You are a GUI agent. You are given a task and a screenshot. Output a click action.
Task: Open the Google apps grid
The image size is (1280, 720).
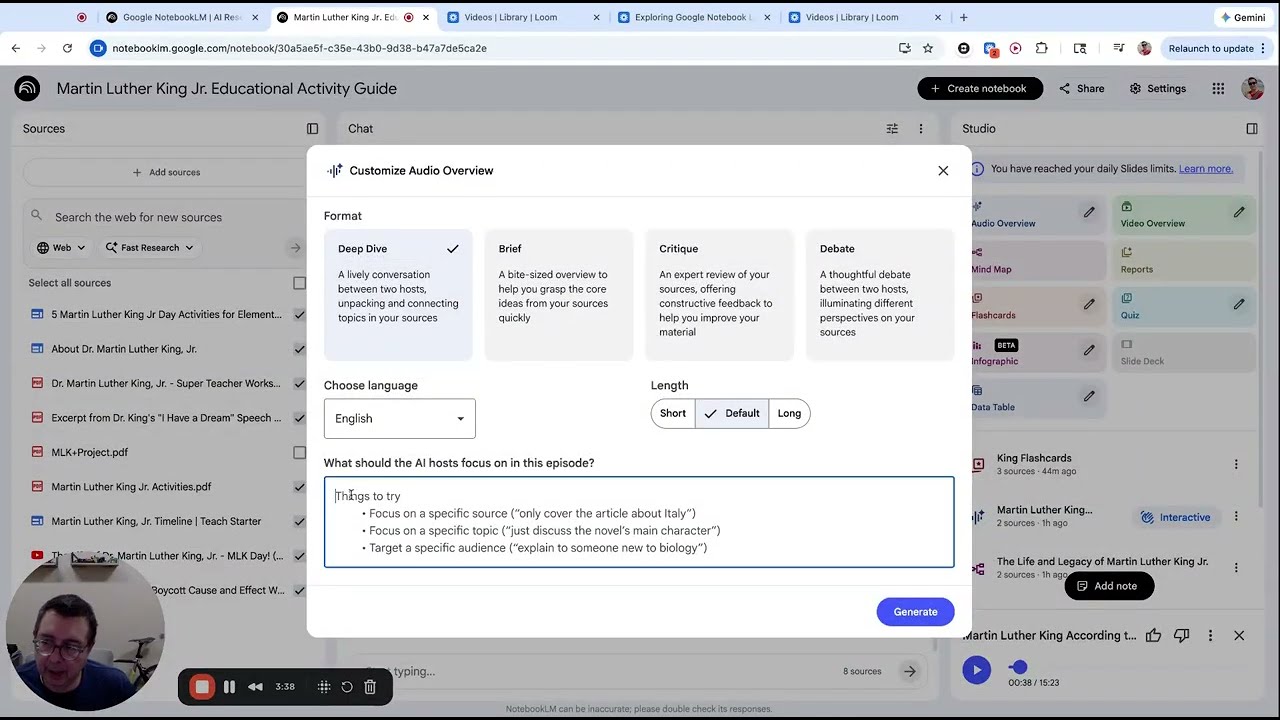(x=1218, y=88)
